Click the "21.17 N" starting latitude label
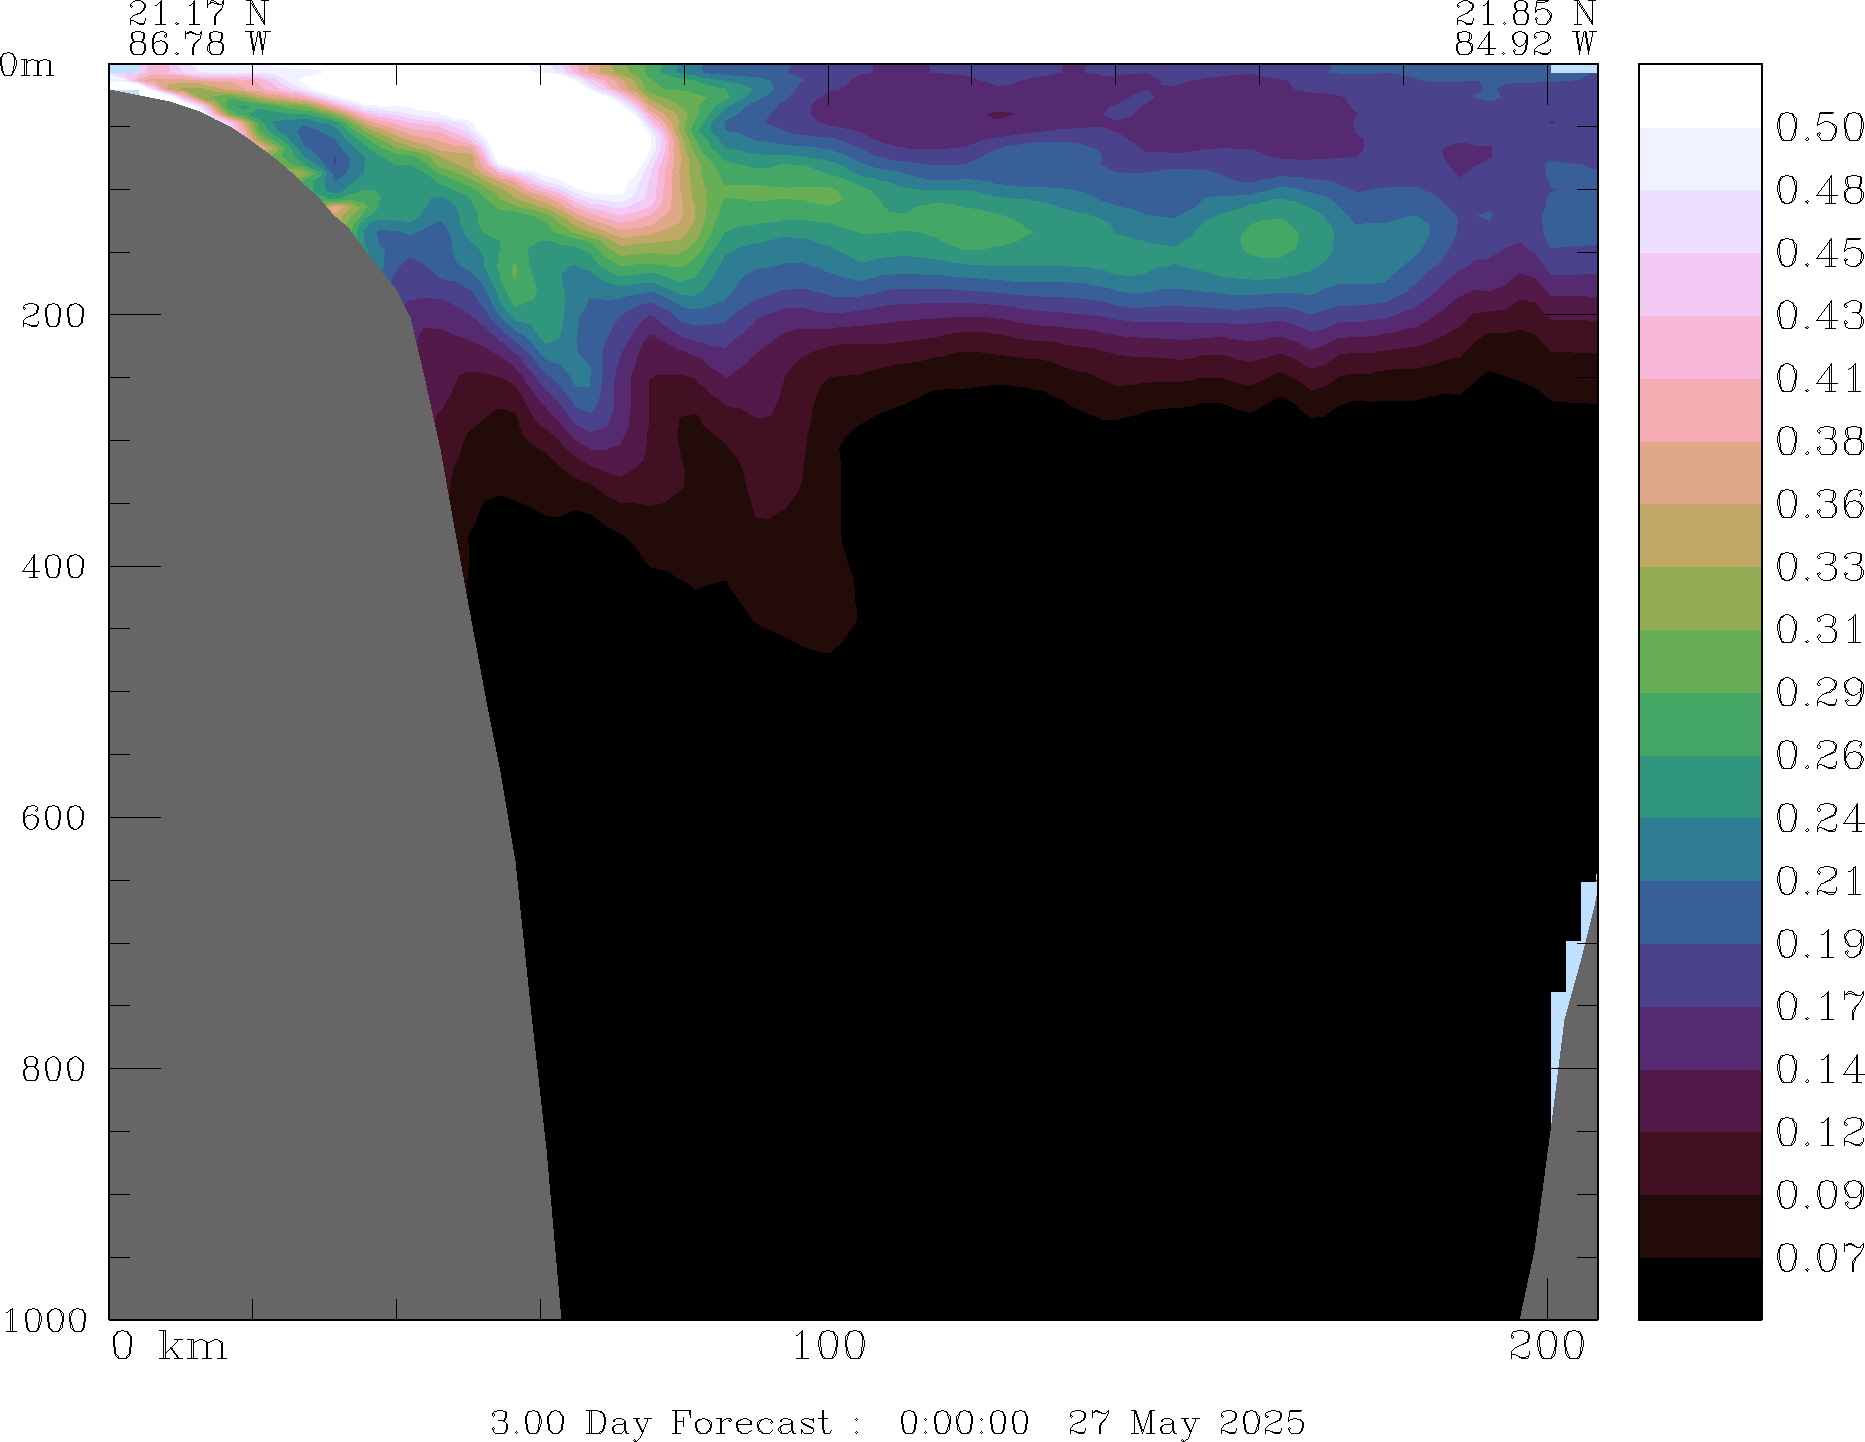The image size is (1865, 1442). 198,14
